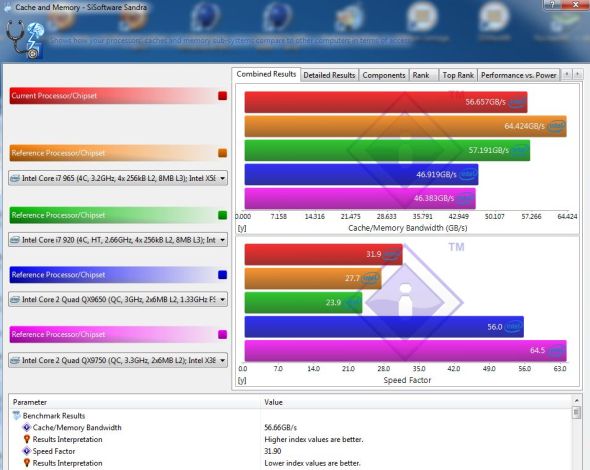The height and width of the screenshot is (470, 590).
Task: Close the Cache and Memory window
Action: coord(575,4)
